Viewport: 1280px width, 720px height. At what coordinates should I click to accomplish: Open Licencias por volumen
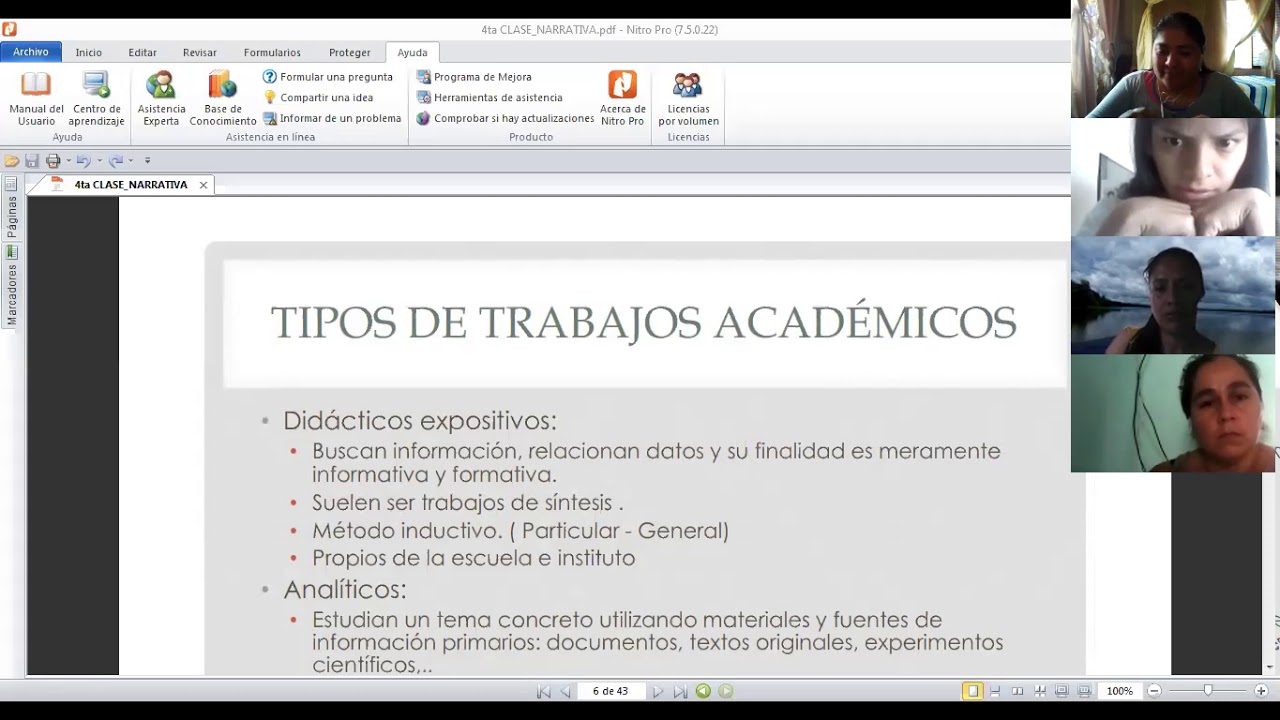(x=688, y=99)
